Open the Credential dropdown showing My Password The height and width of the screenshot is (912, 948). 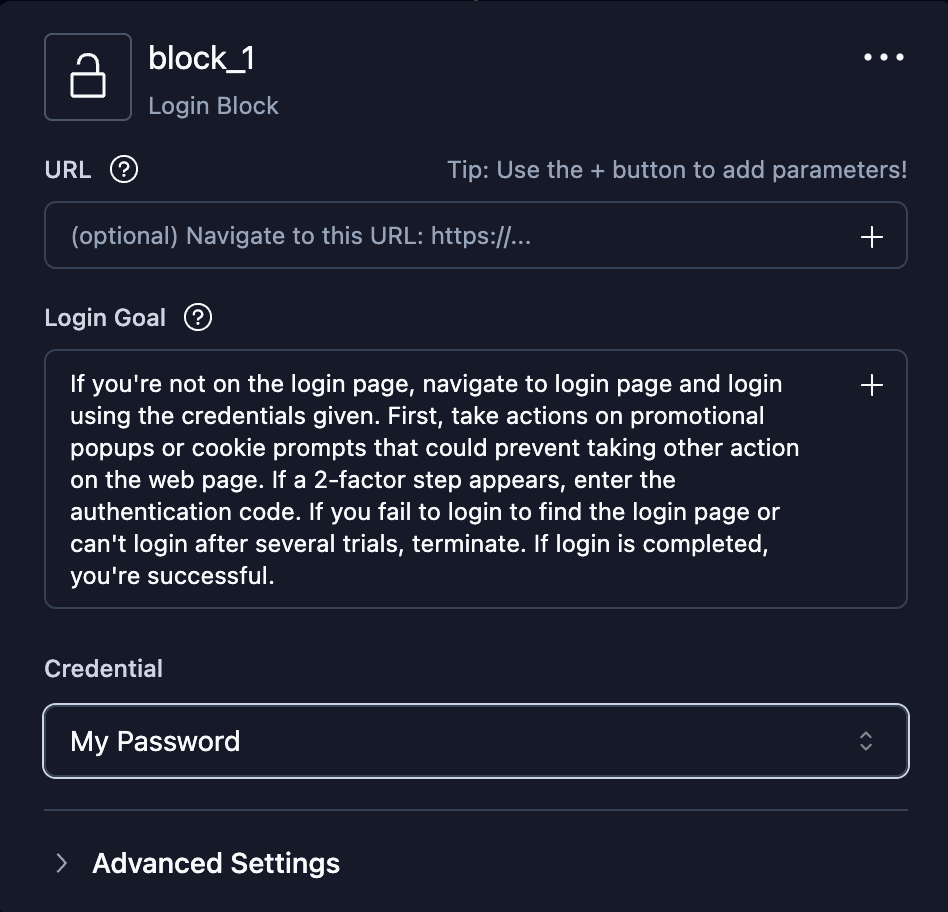[475, 741]
